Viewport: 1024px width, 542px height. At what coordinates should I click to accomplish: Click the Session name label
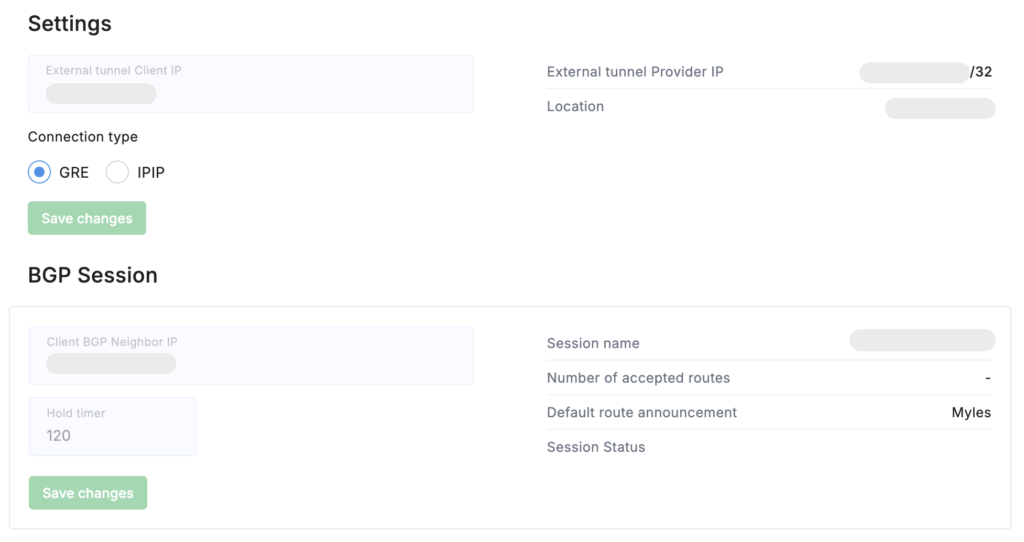[593, 343]
